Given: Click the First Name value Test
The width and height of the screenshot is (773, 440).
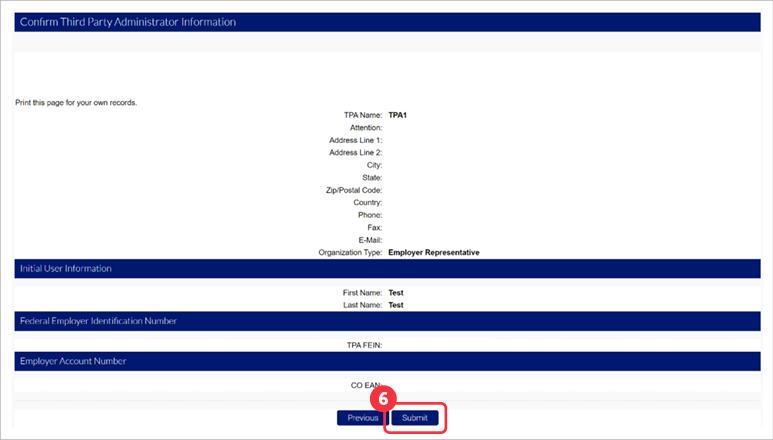Looking at the screenshot, I should [x=395, y=293].
